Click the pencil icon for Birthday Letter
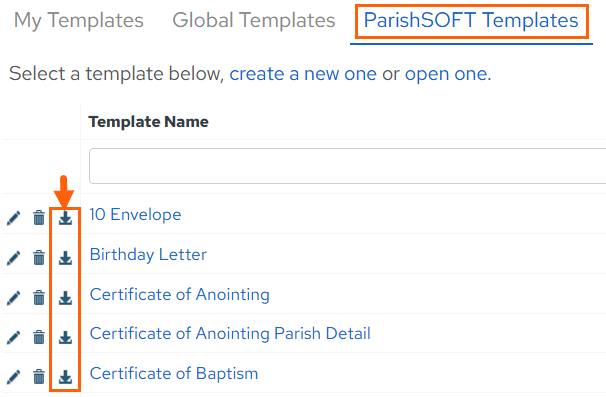 coord(14,258)
